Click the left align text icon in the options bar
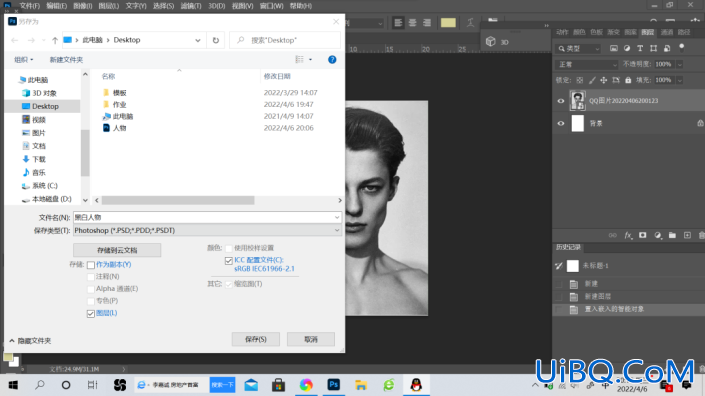 tap(398, 22)
